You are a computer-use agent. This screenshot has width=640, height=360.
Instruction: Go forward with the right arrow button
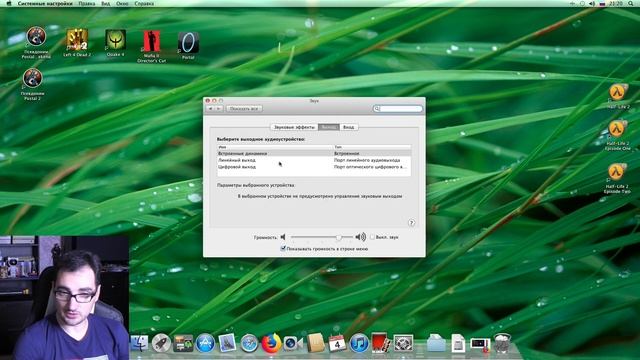pos(219,109)
